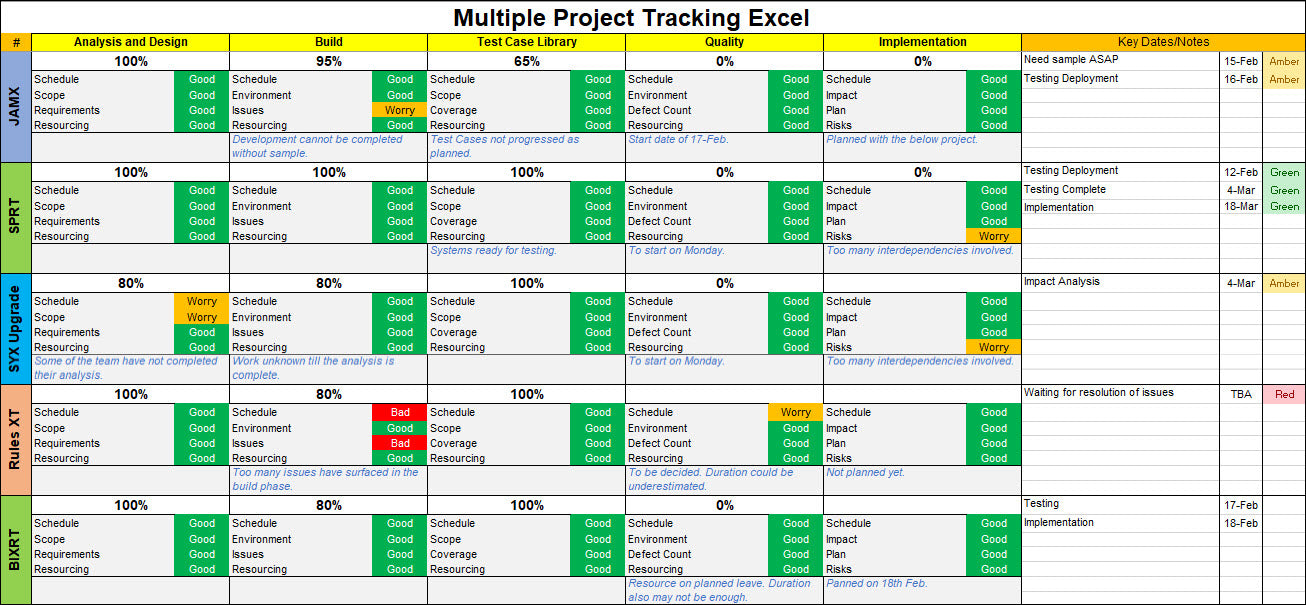The image size is (1306, 605).
Task: Select the Worry cell for Rules XT Quality Schedule
Action: [795, 412]
